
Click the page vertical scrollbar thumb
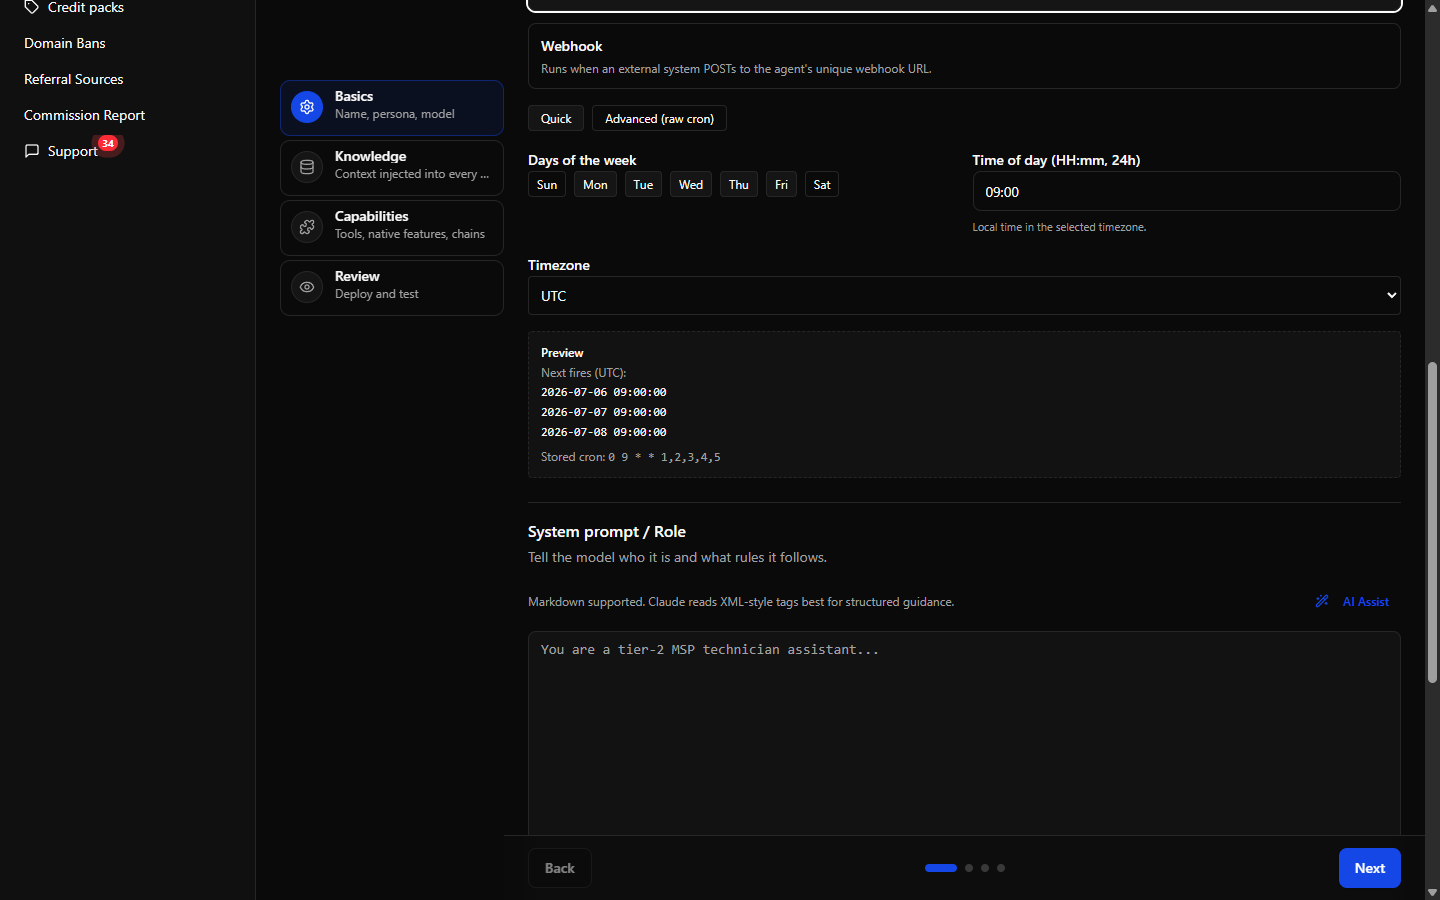coord(1432,522)
